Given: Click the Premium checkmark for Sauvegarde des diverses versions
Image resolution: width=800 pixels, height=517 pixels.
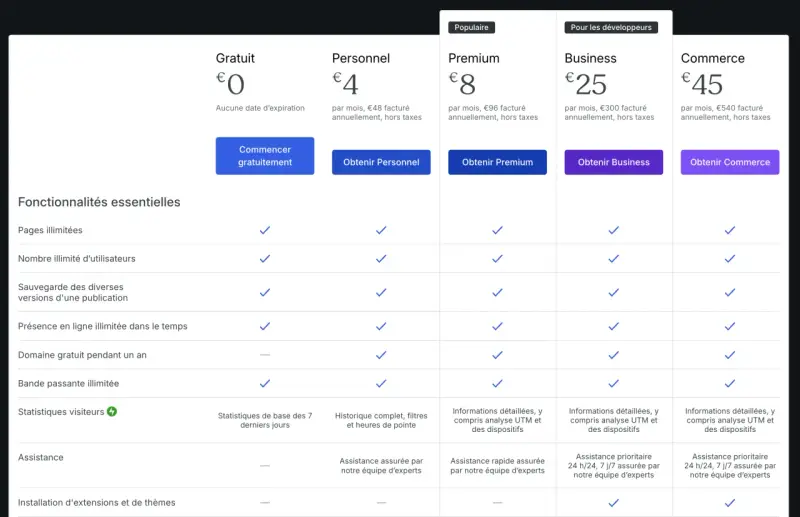Looking at the screenshot, I should tap(497, 292).
